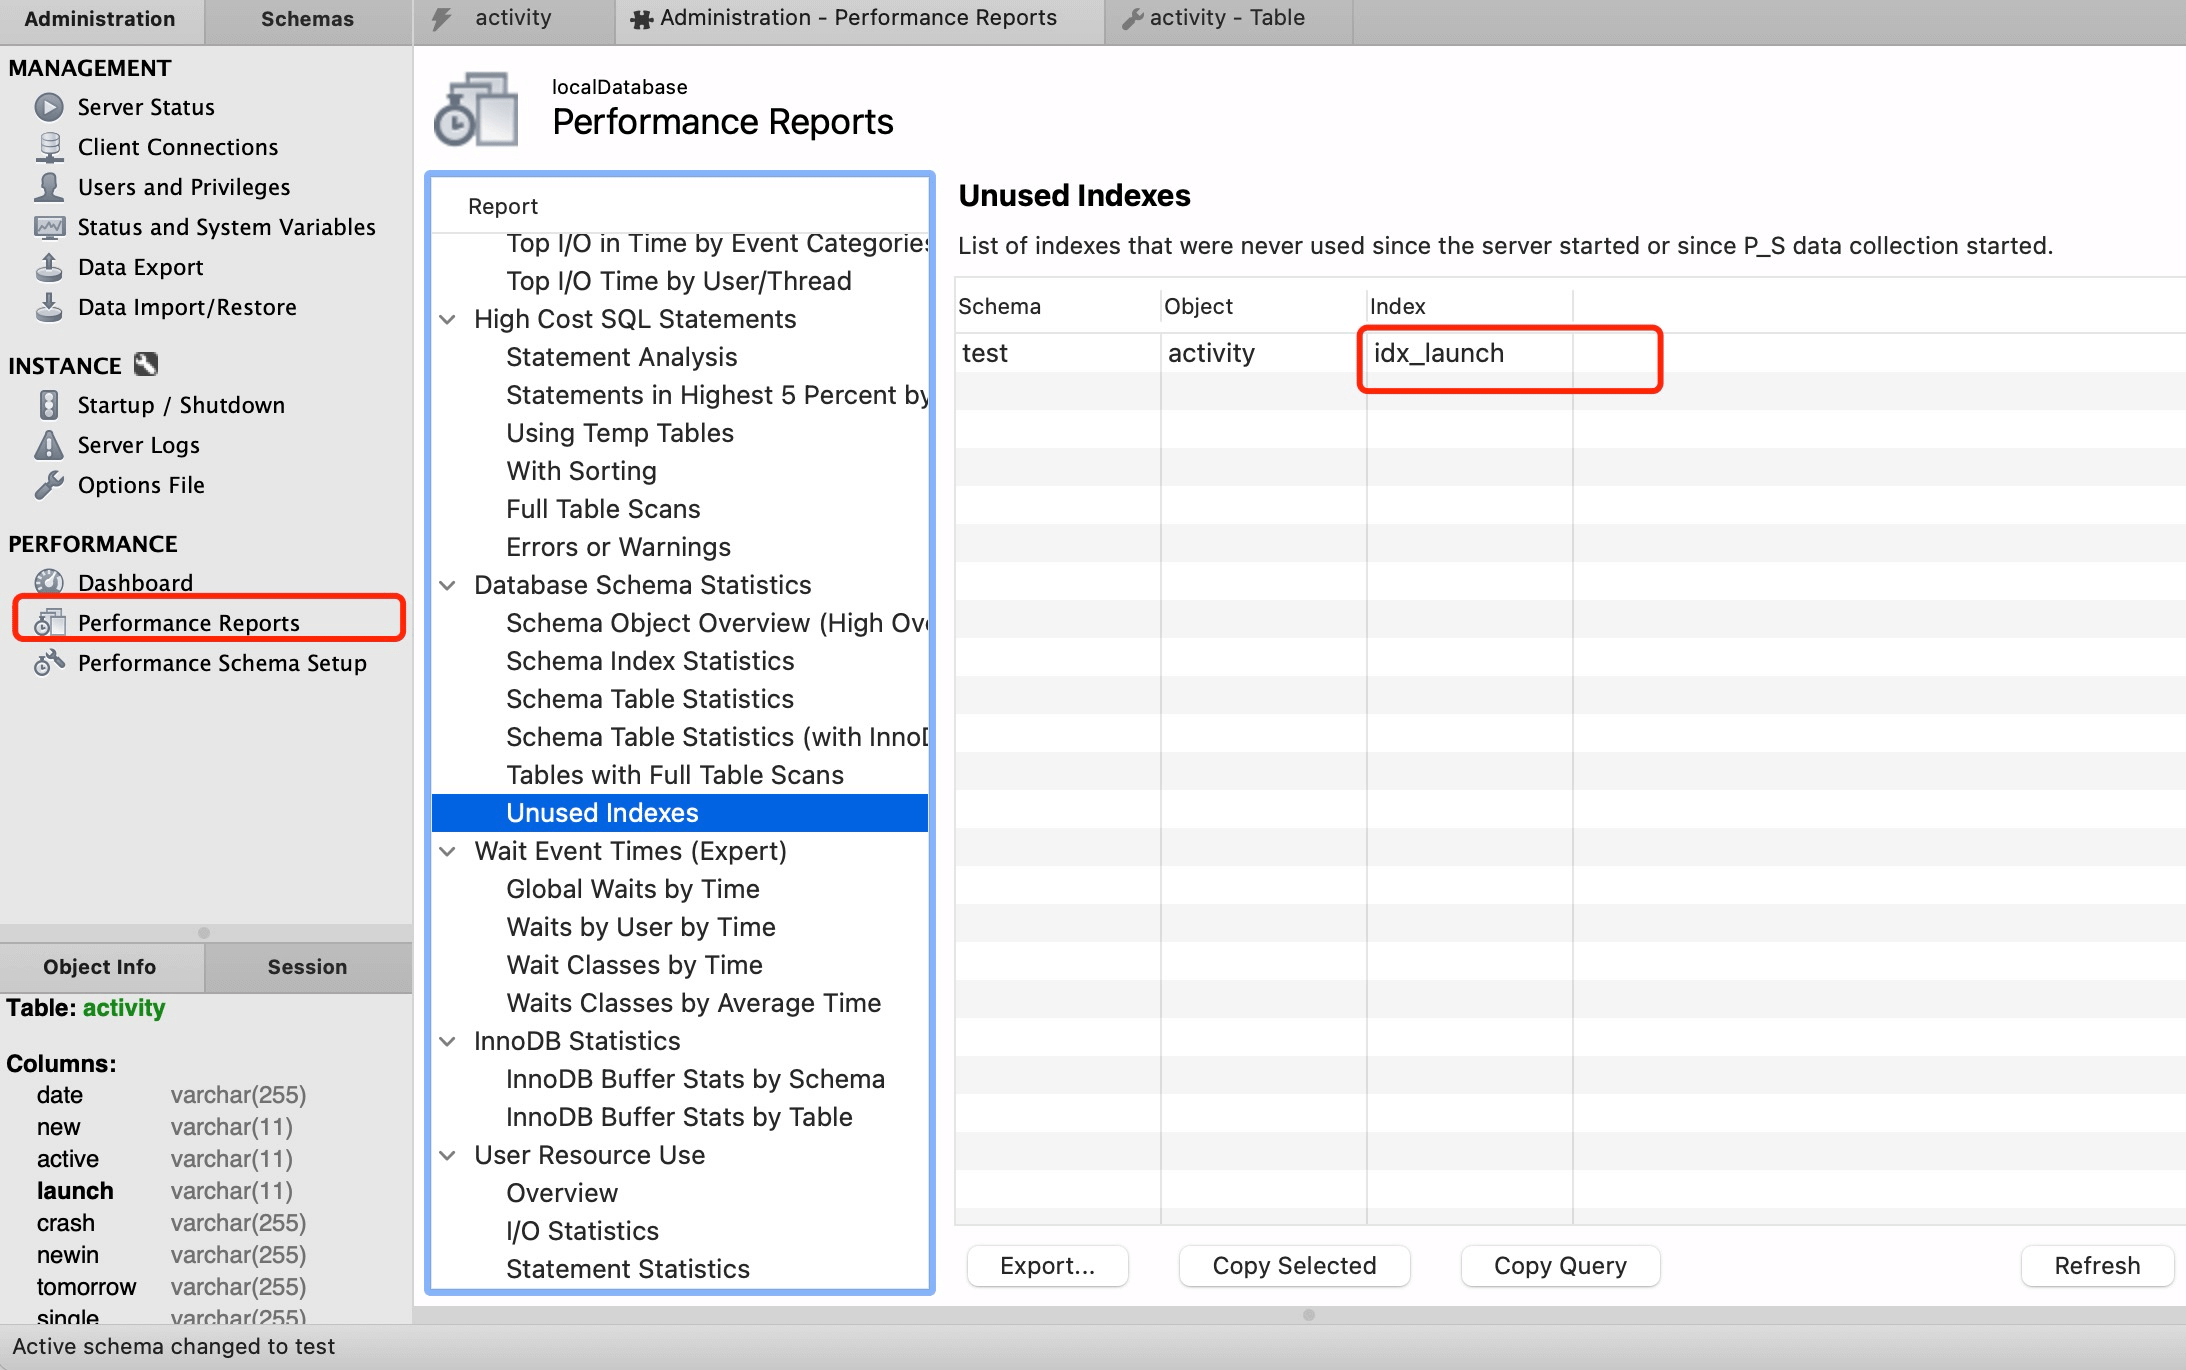The height and width of the screenshot is (1370, 2186).
Task: Collapse InnoDB Statistics group
Action: (x=448, y=1041)
